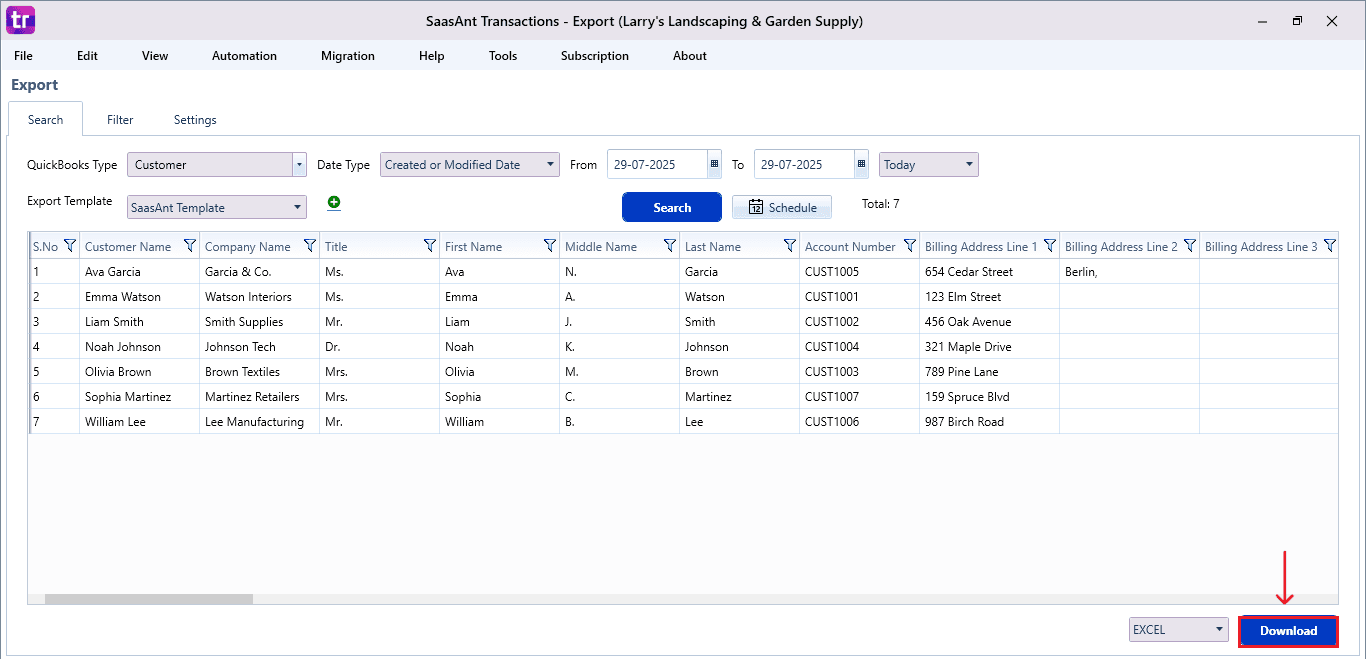This screenshot has width=1366, height=659.
Task: Open the Today date range dropdown
Action: 969,165
